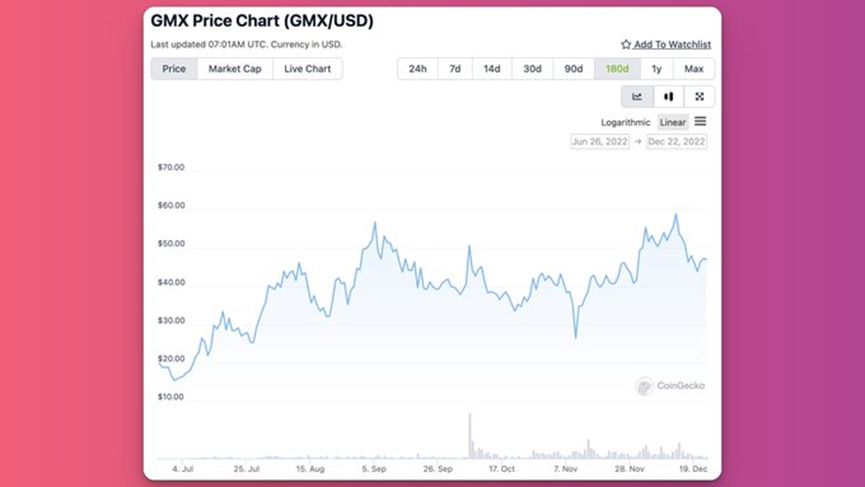
Task: Switch to candlestick chart icon
Action: pyautogui.click(x=669, y=97)
